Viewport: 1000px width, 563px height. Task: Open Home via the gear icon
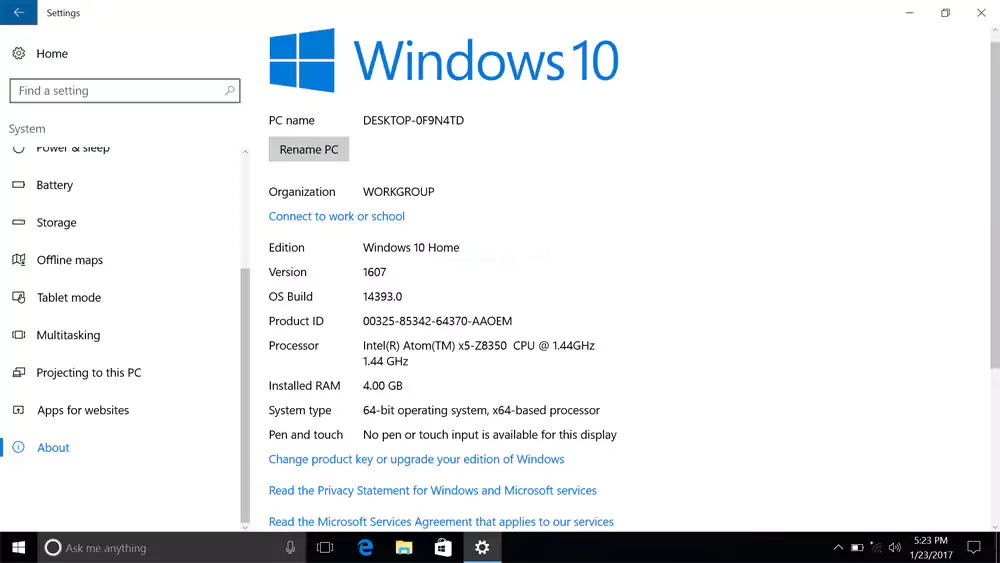[19, 54]
